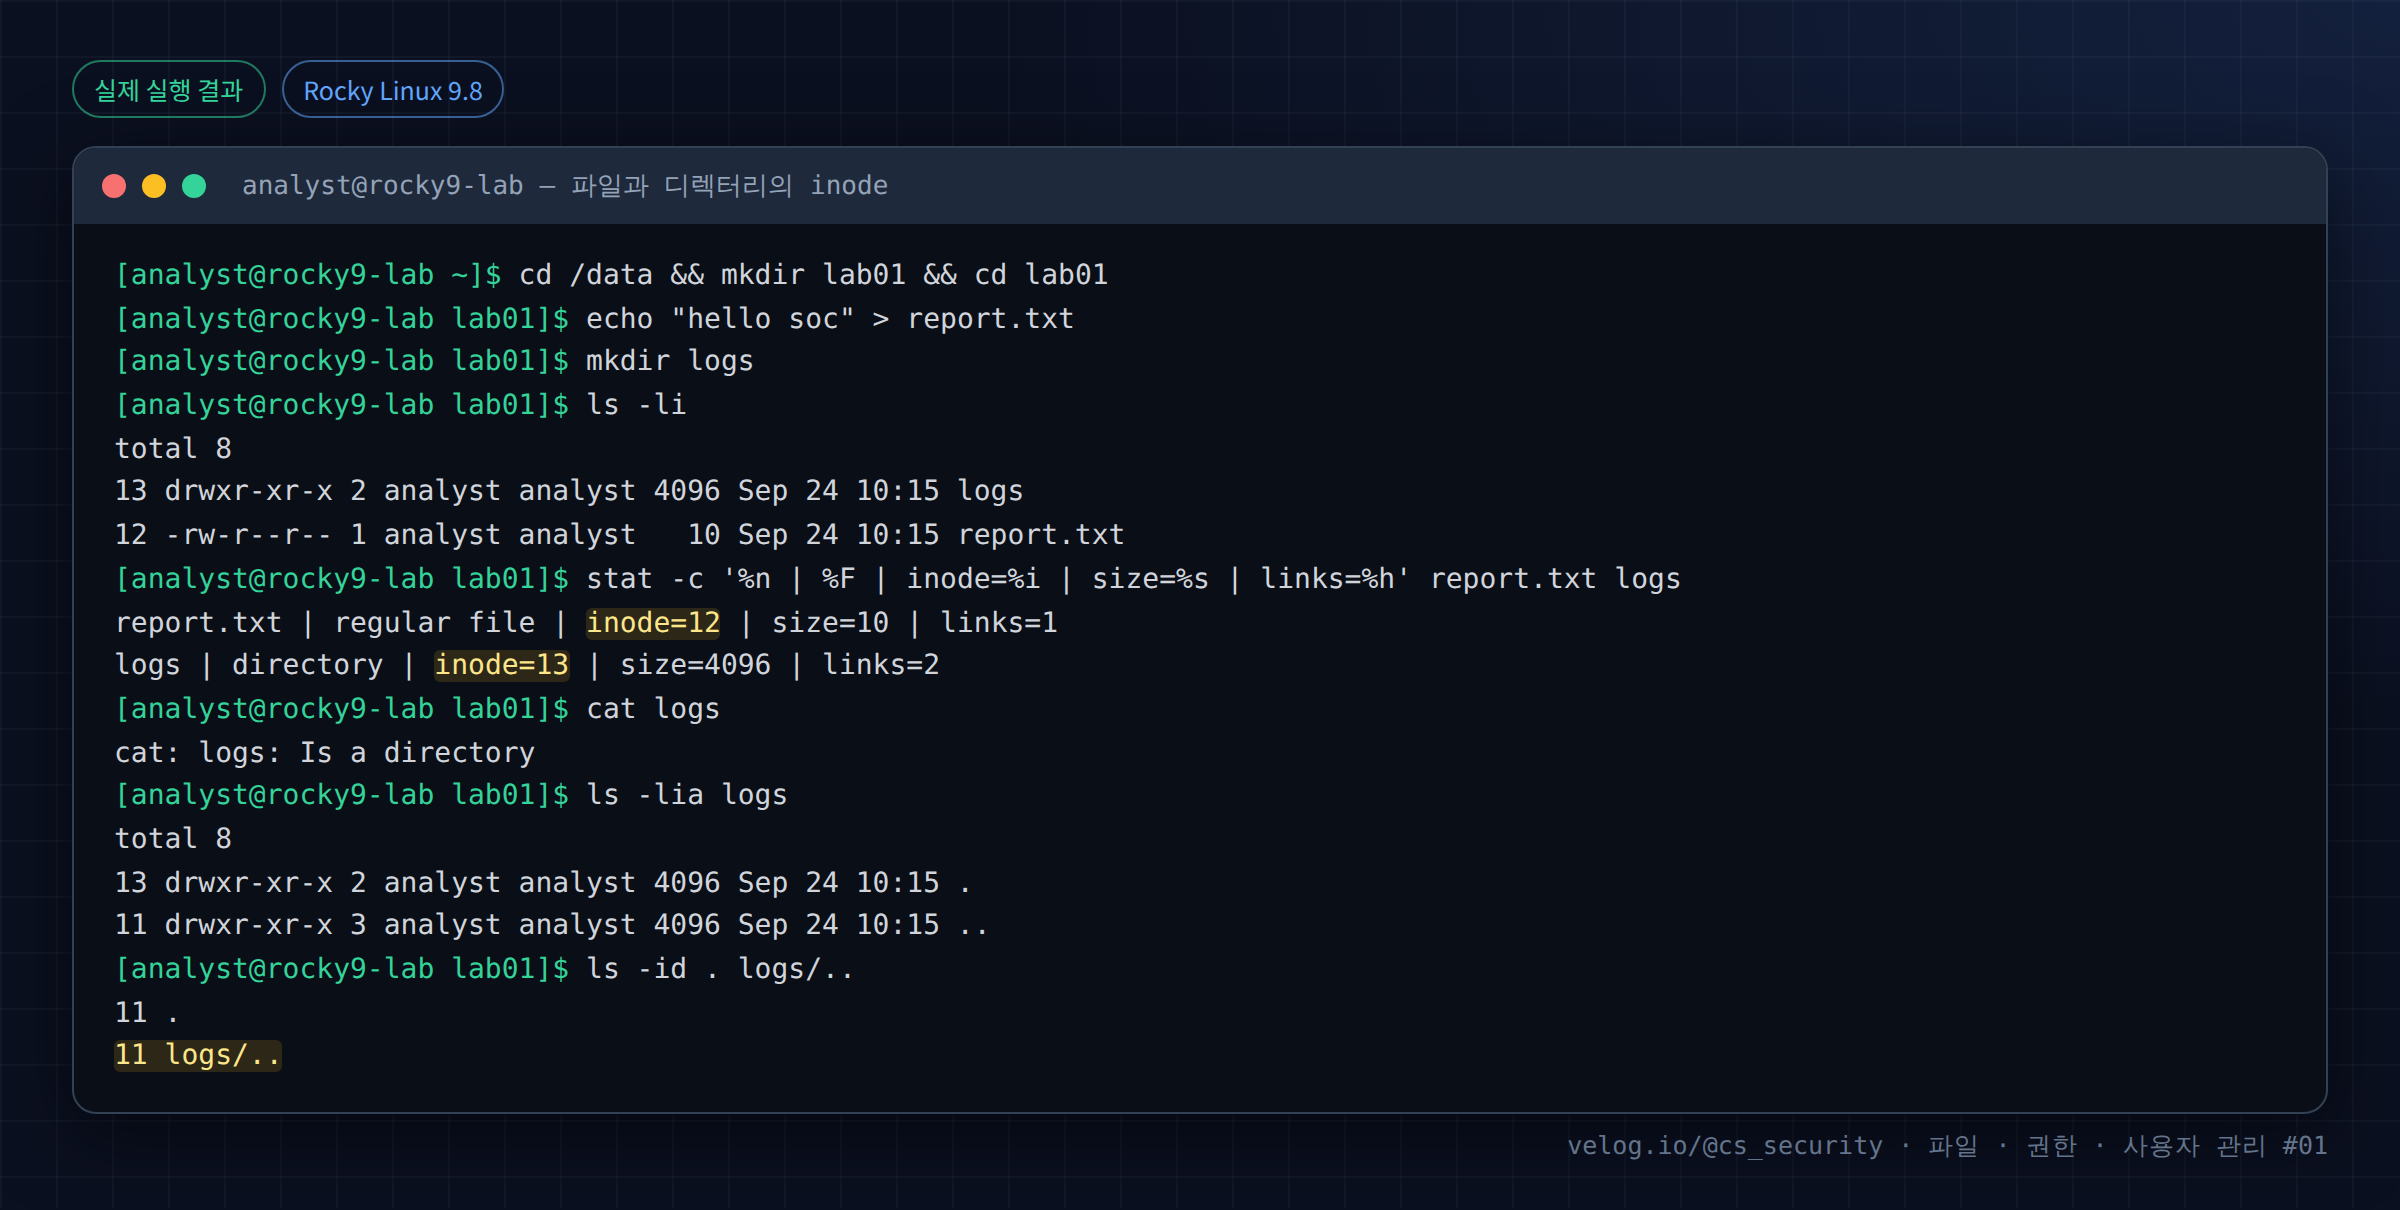Click the 'ls -lia logs' command line

click(x=451, y=795)
